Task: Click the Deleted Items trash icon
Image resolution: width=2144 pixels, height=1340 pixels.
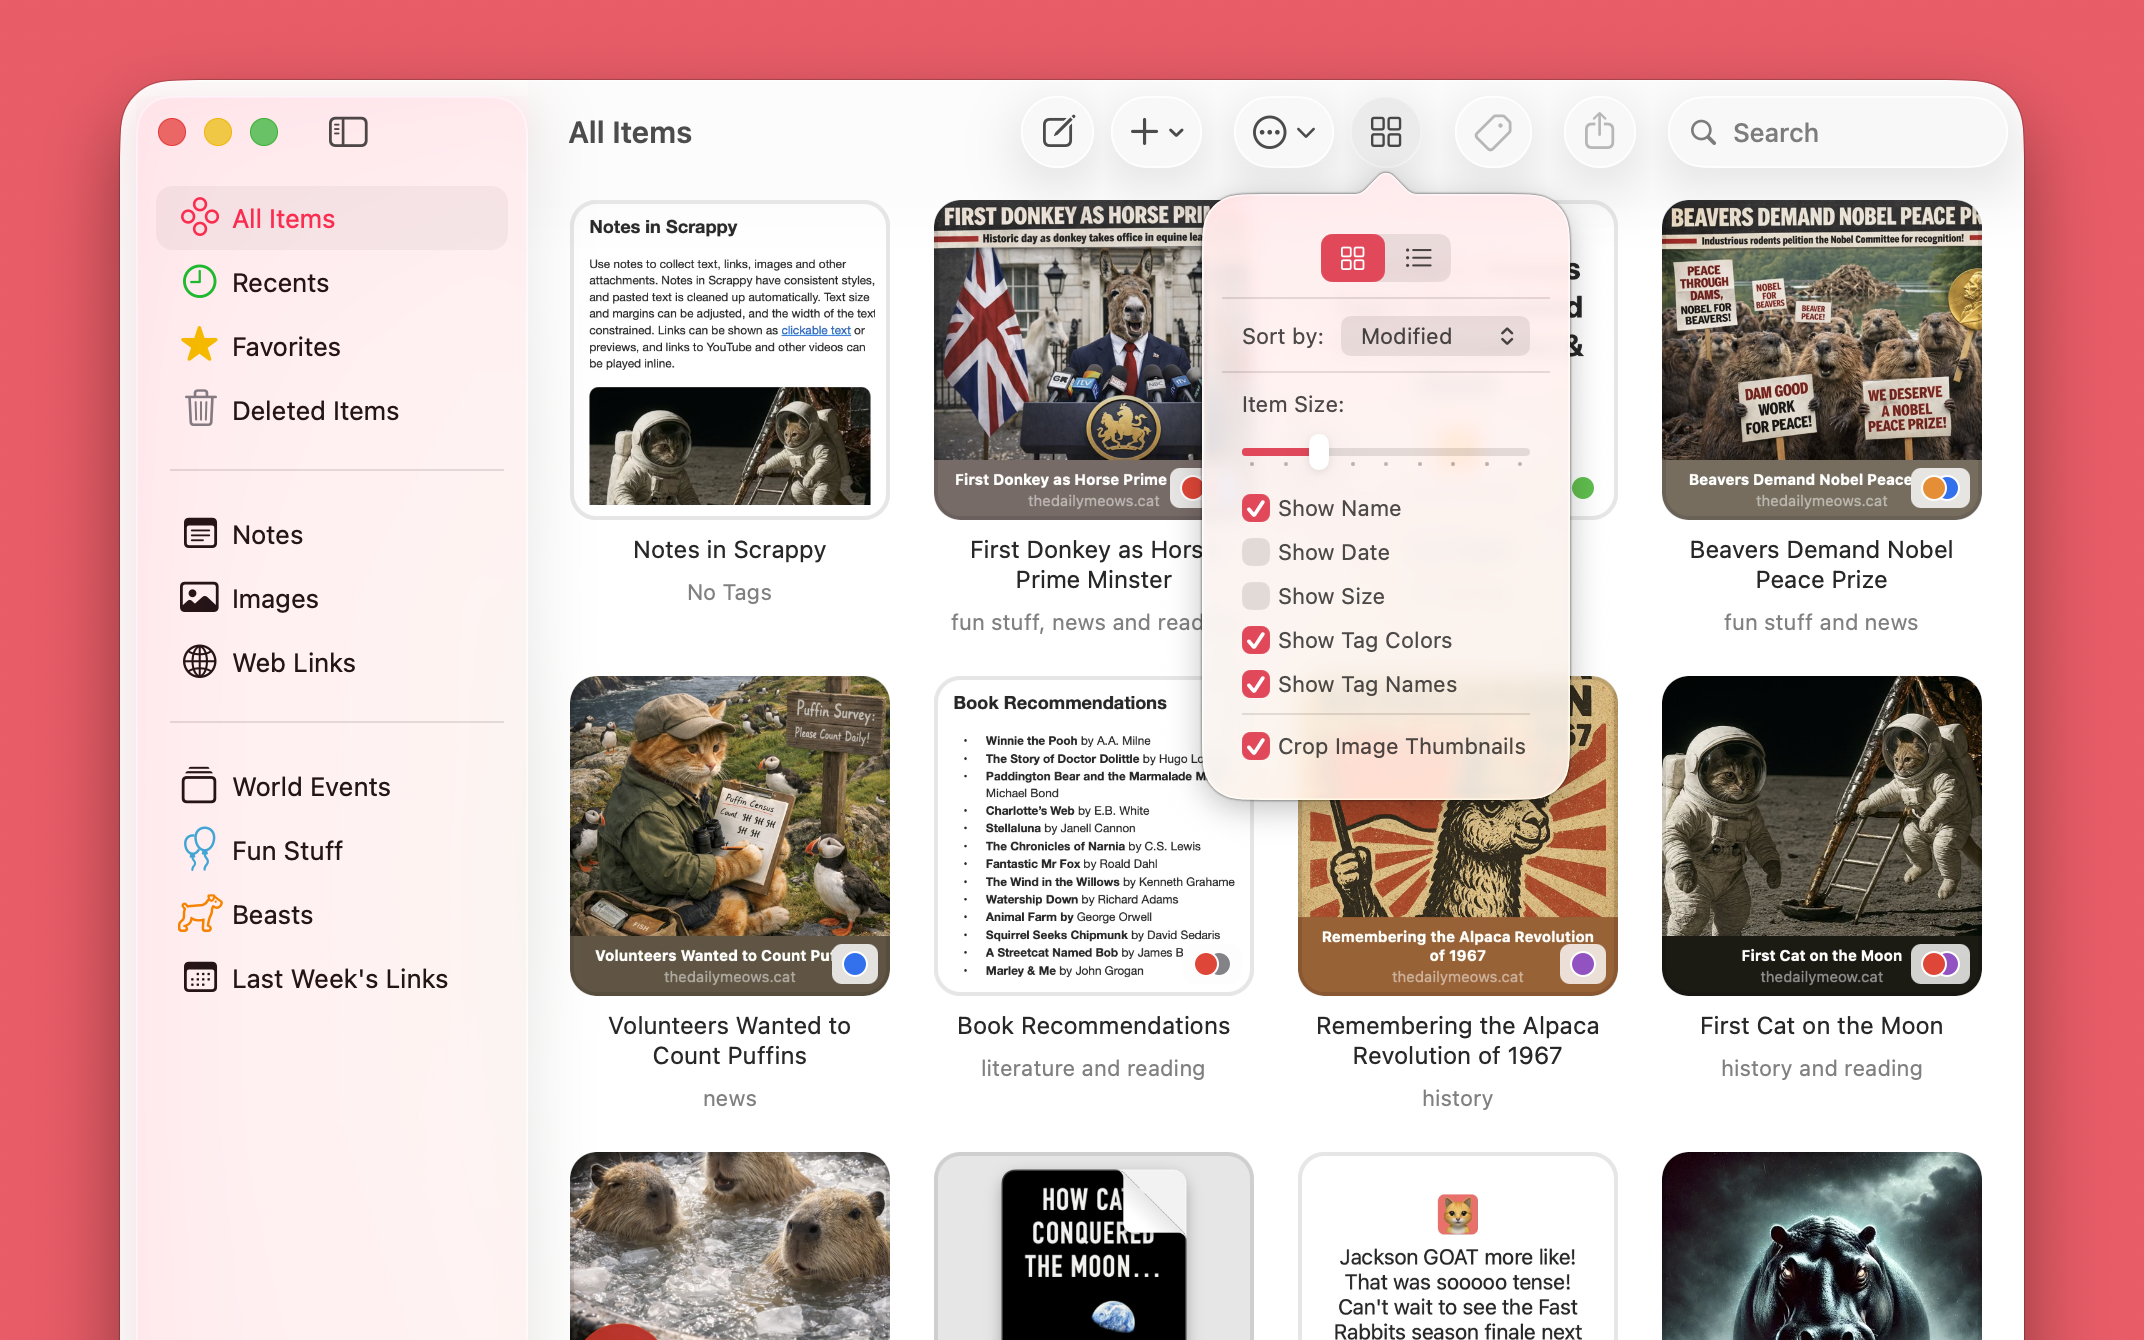Action: click(x=200, y=409)
